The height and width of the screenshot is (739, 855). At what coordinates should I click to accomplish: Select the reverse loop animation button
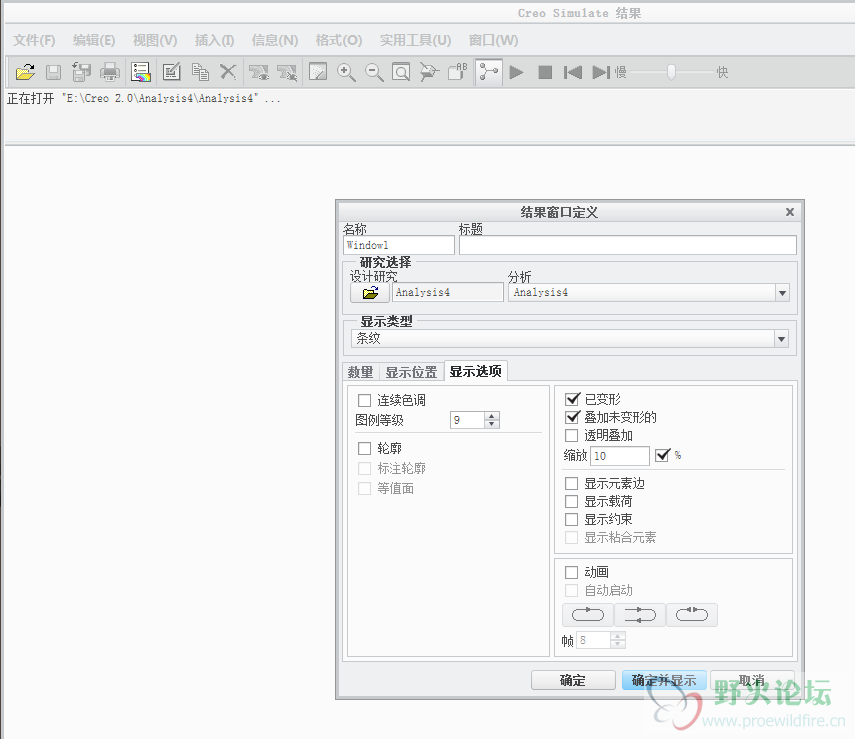click(x=691, y=615)
